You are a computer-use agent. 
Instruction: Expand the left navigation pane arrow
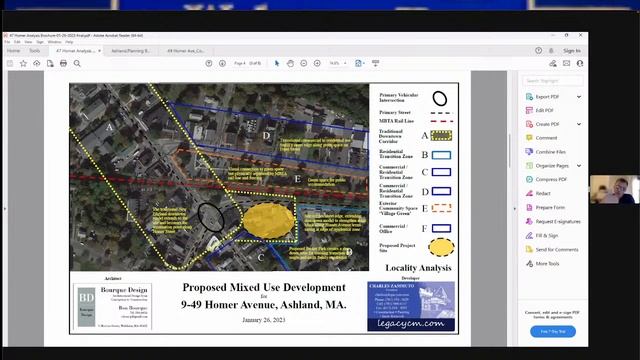pos(5,209)
